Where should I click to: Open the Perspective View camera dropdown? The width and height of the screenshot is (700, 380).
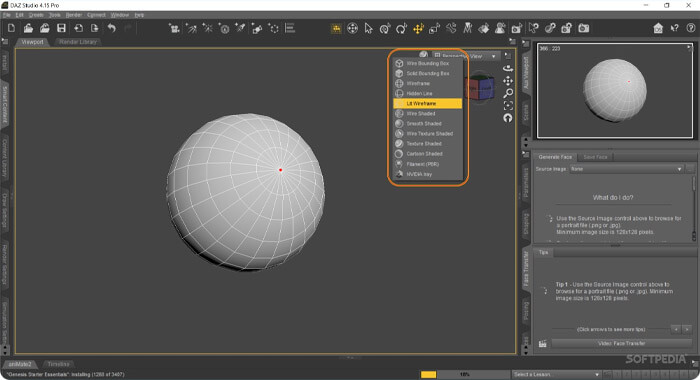pos(465,56)
